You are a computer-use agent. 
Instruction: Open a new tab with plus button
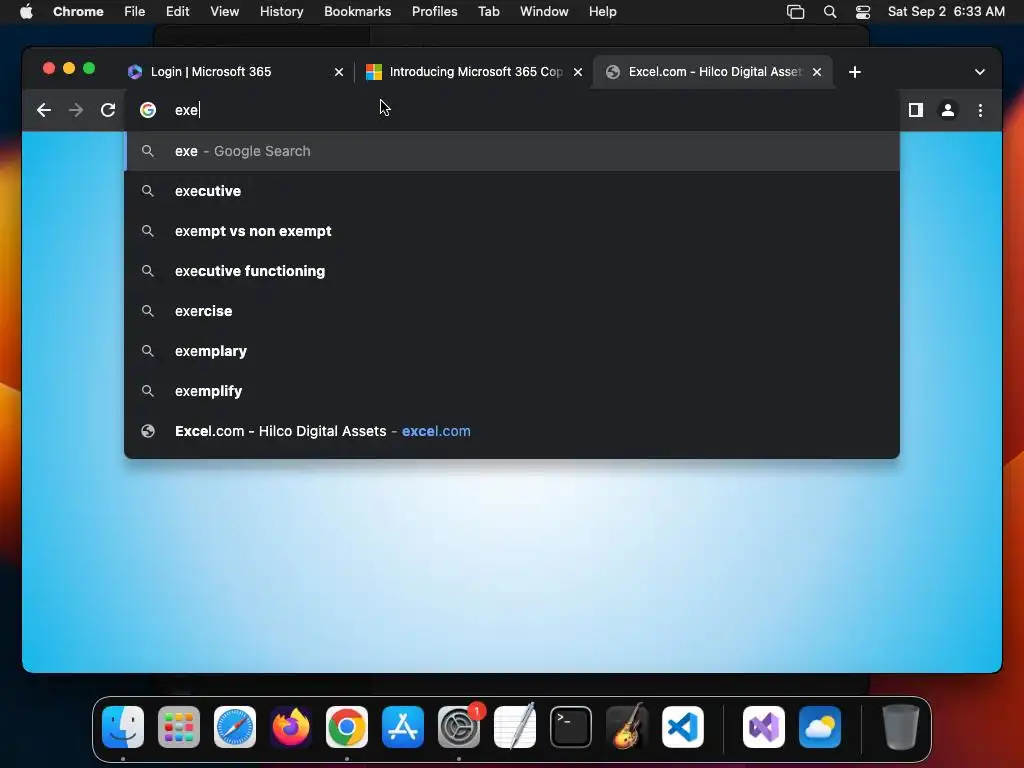click(854, 72)
